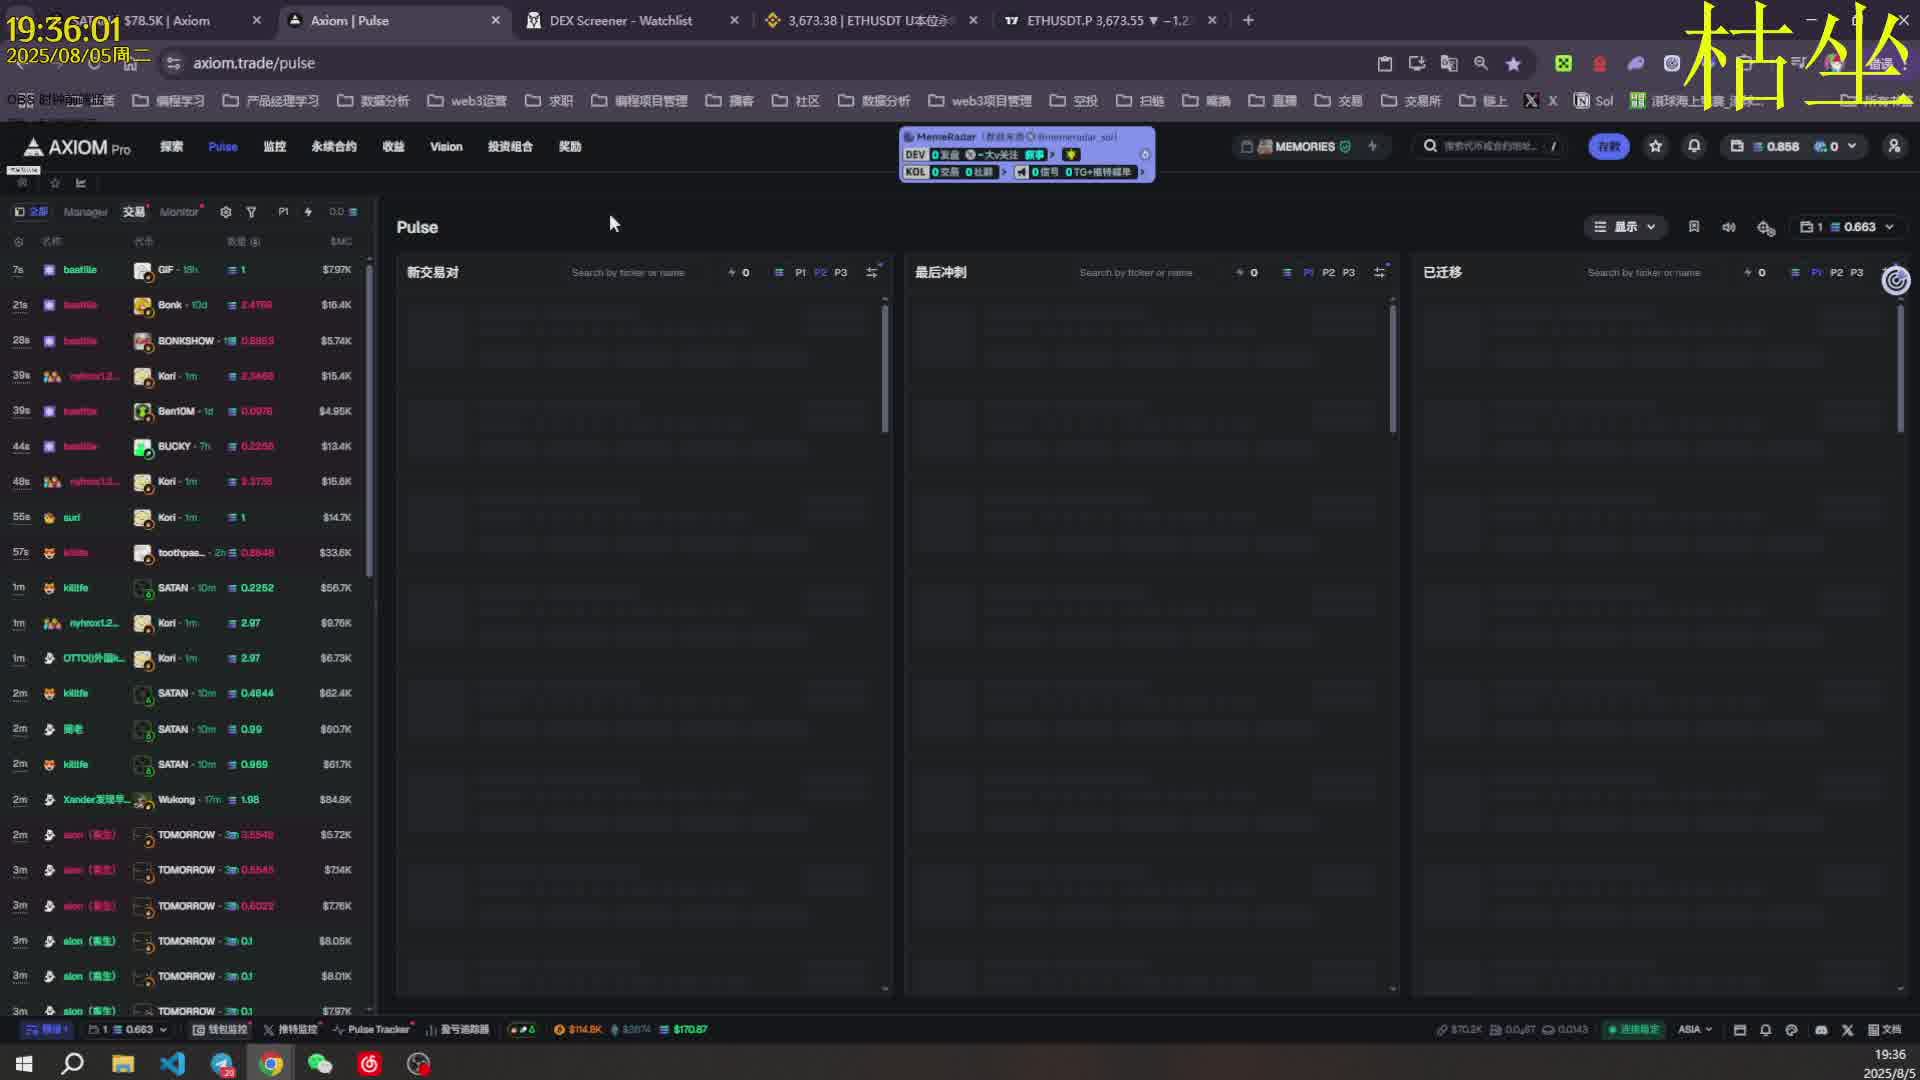Screen dimensions: 1920x1080
Task: Open Pulse Tracker in bottom bar
Action: (x=372, y=1030)
